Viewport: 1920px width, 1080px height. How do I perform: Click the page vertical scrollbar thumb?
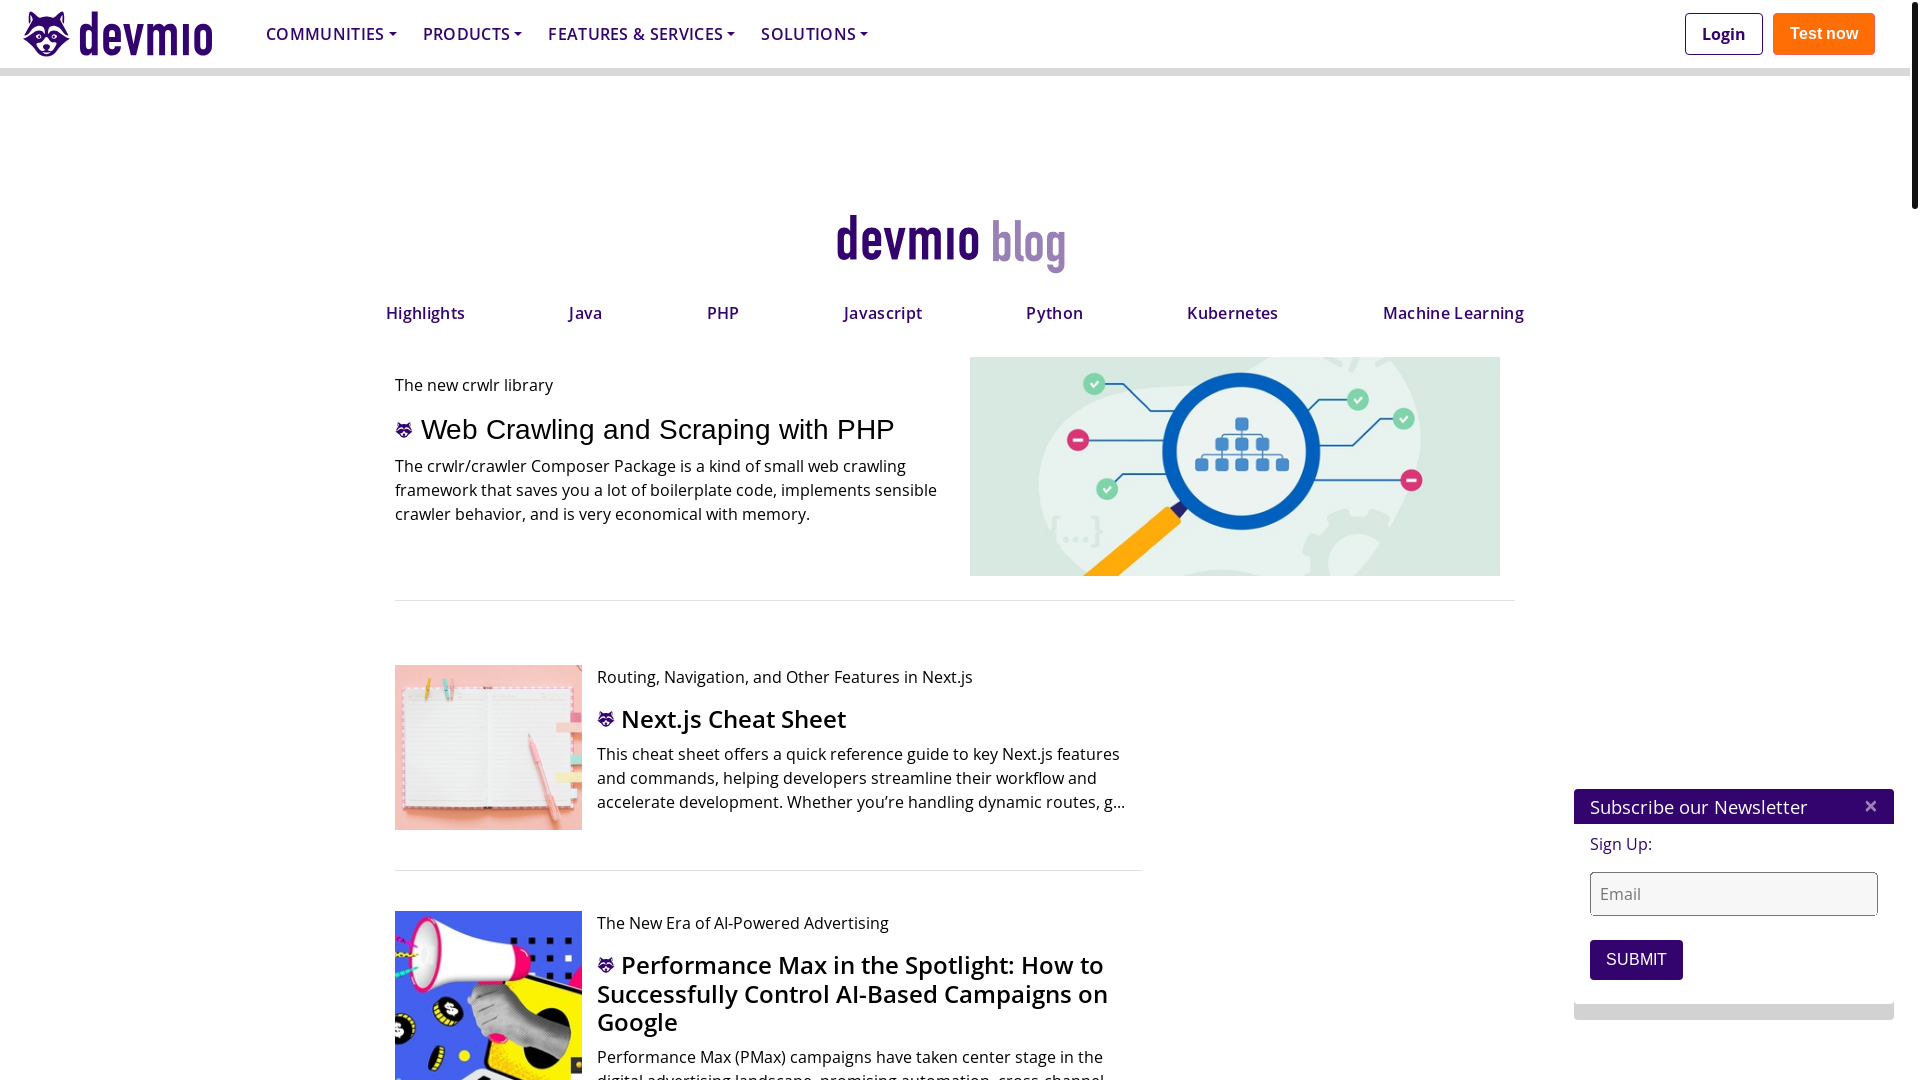[x=1914, y=104]
